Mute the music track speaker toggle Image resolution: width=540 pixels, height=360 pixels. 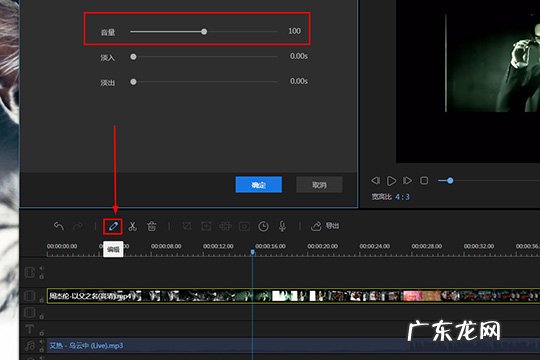[41, 342]
